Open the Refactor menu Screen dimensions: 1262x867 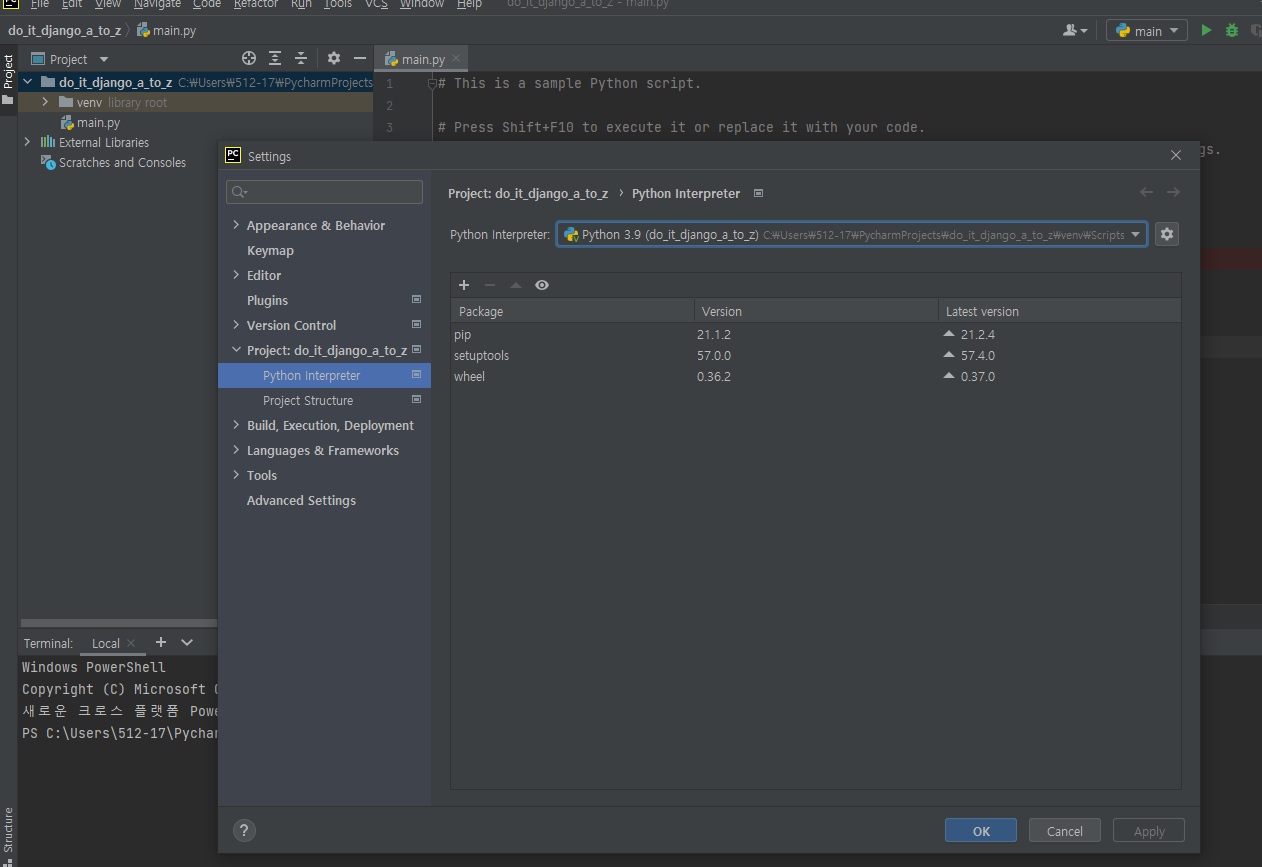(x=256, y=4)
